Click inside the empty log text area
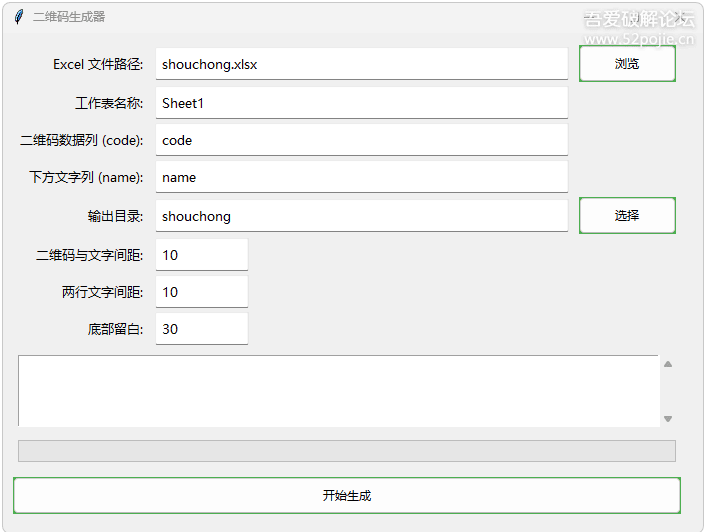The image size is (704, 532). coord(338,391)
